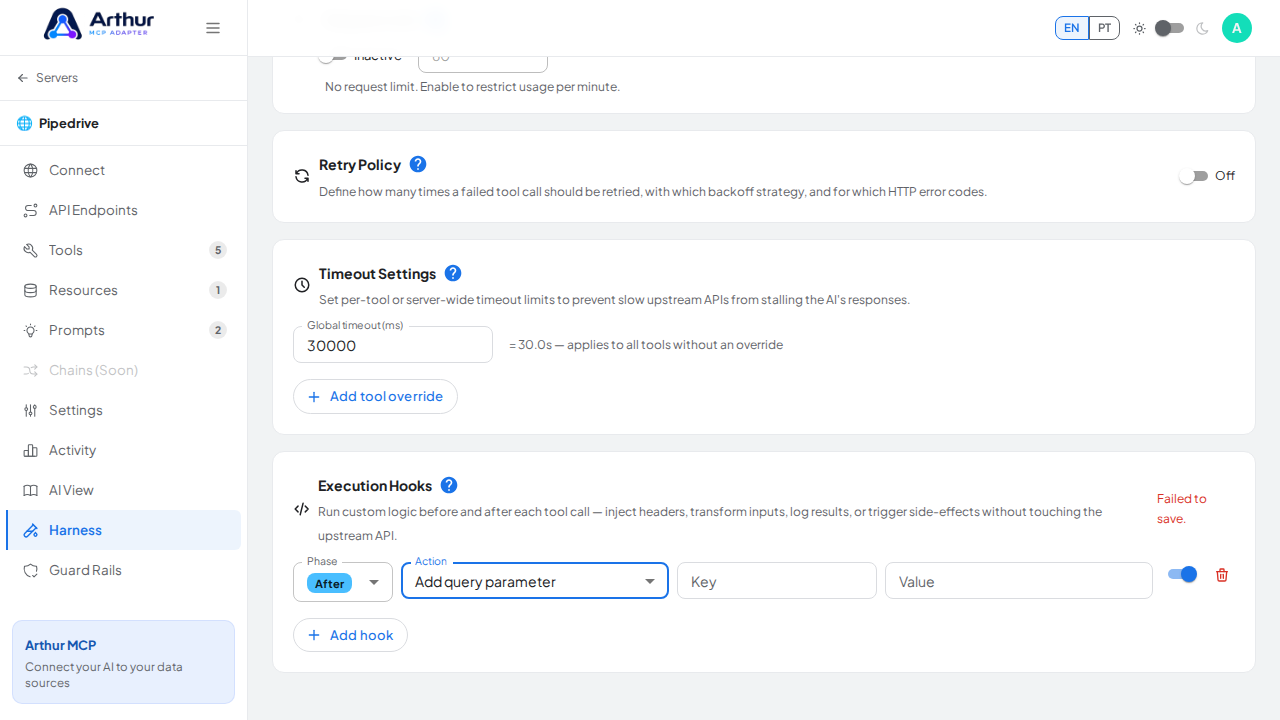
Task: Click the Retry Policy Off label
Action: pos(1225,176)
